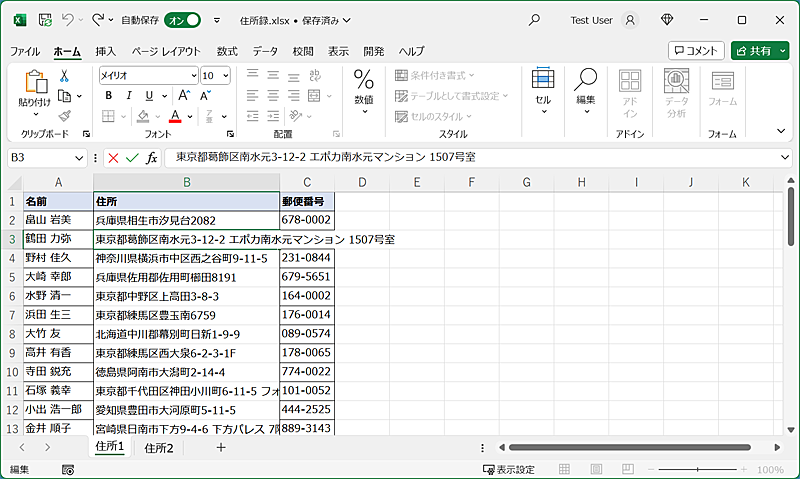
Task: Add a new sheet with the plus button
Action: coord(221,448)
